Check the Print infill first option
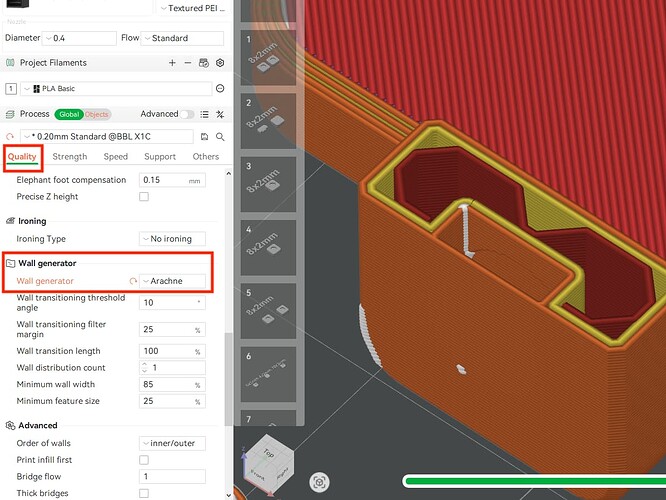Screen dimensions: 666x500 (144, 460)
